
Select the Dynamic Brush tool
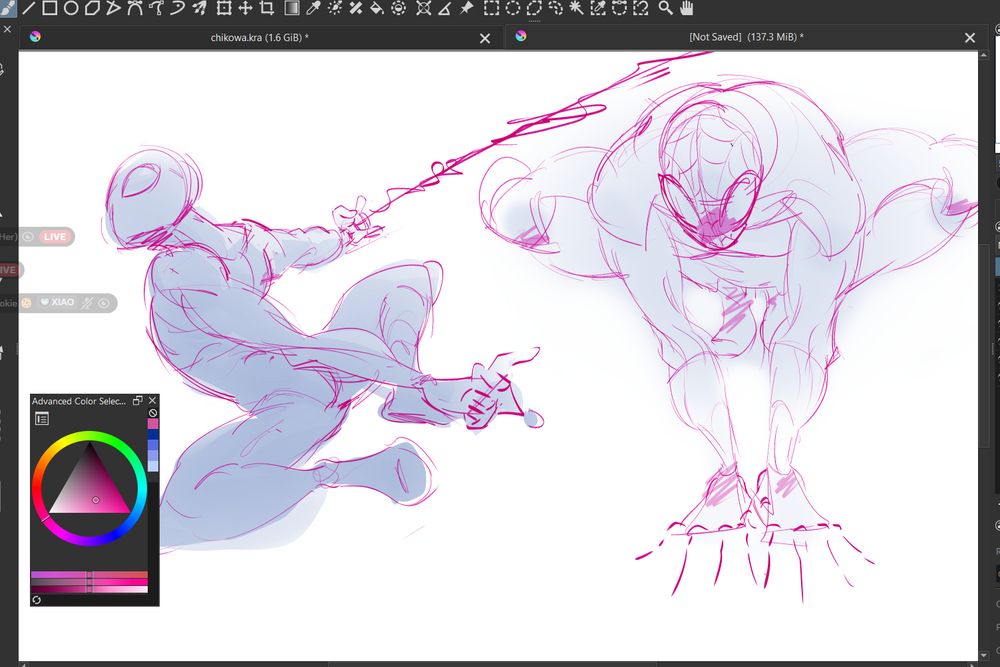click(x=178, y=8)
